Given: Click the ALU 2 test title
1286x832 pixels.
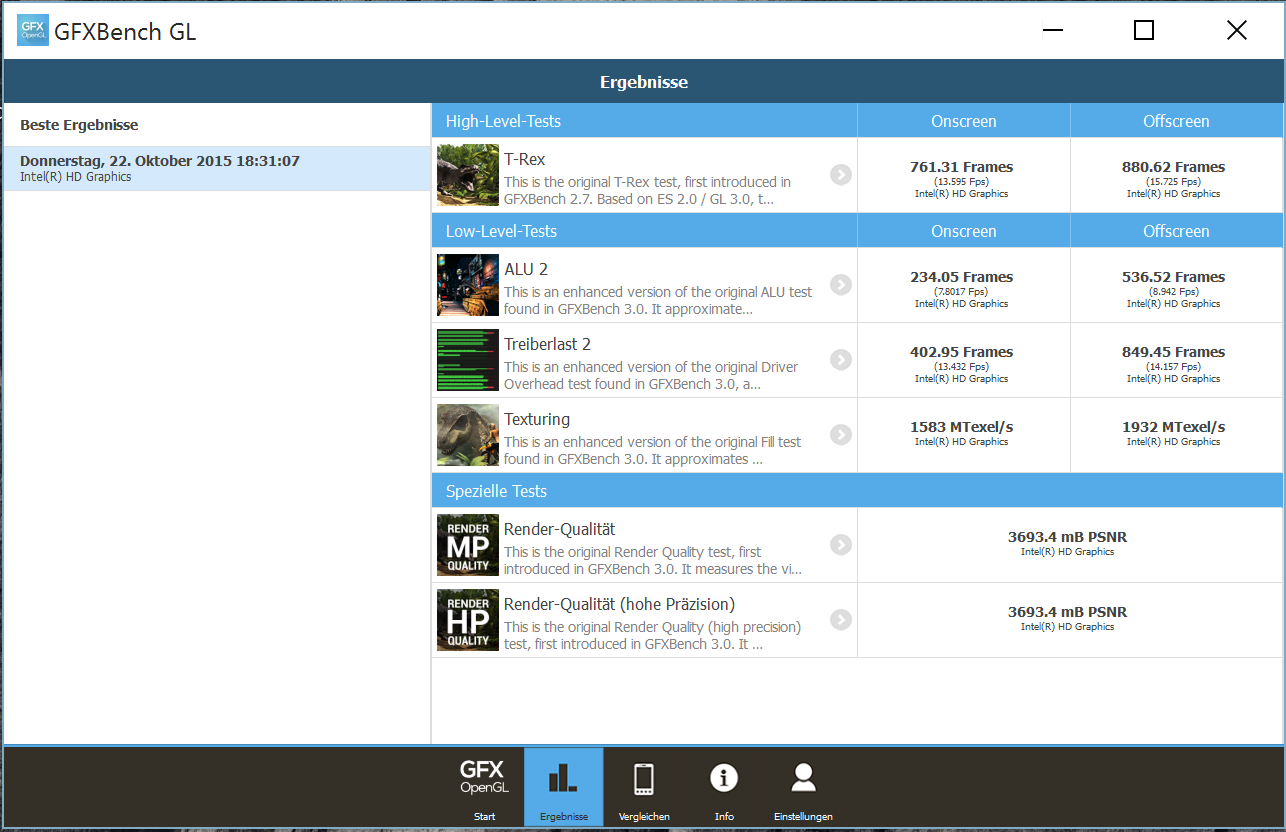Looking at the screenshot, I should click(x=526, y=269).
